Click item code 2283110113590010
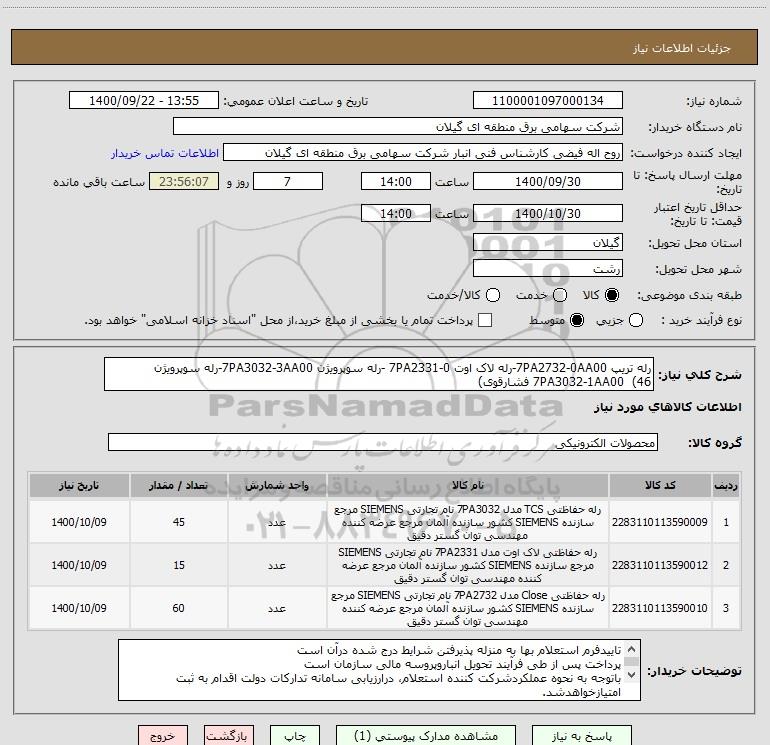 point(660,608)
